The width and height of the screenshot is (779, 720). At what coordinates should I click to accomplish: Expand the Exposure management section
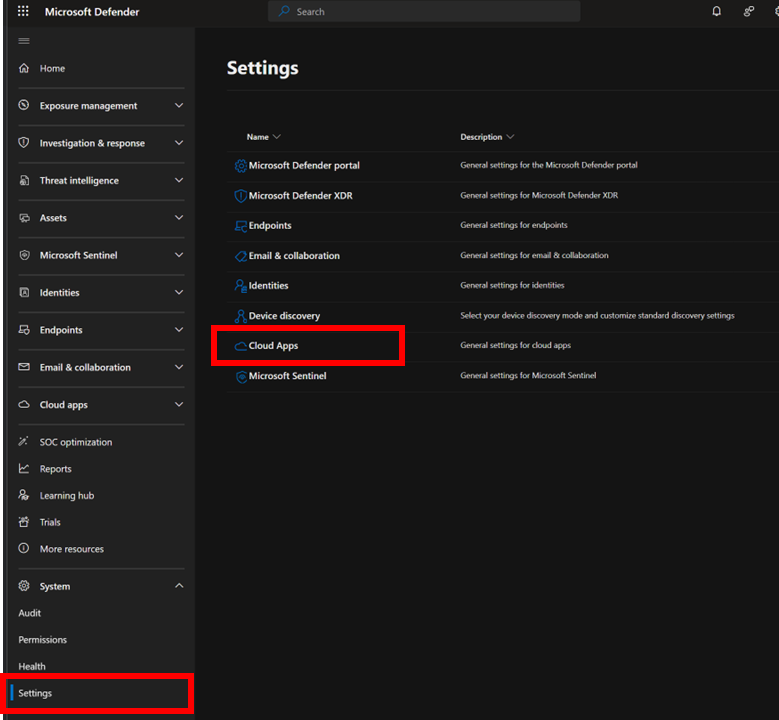point(179,106)
